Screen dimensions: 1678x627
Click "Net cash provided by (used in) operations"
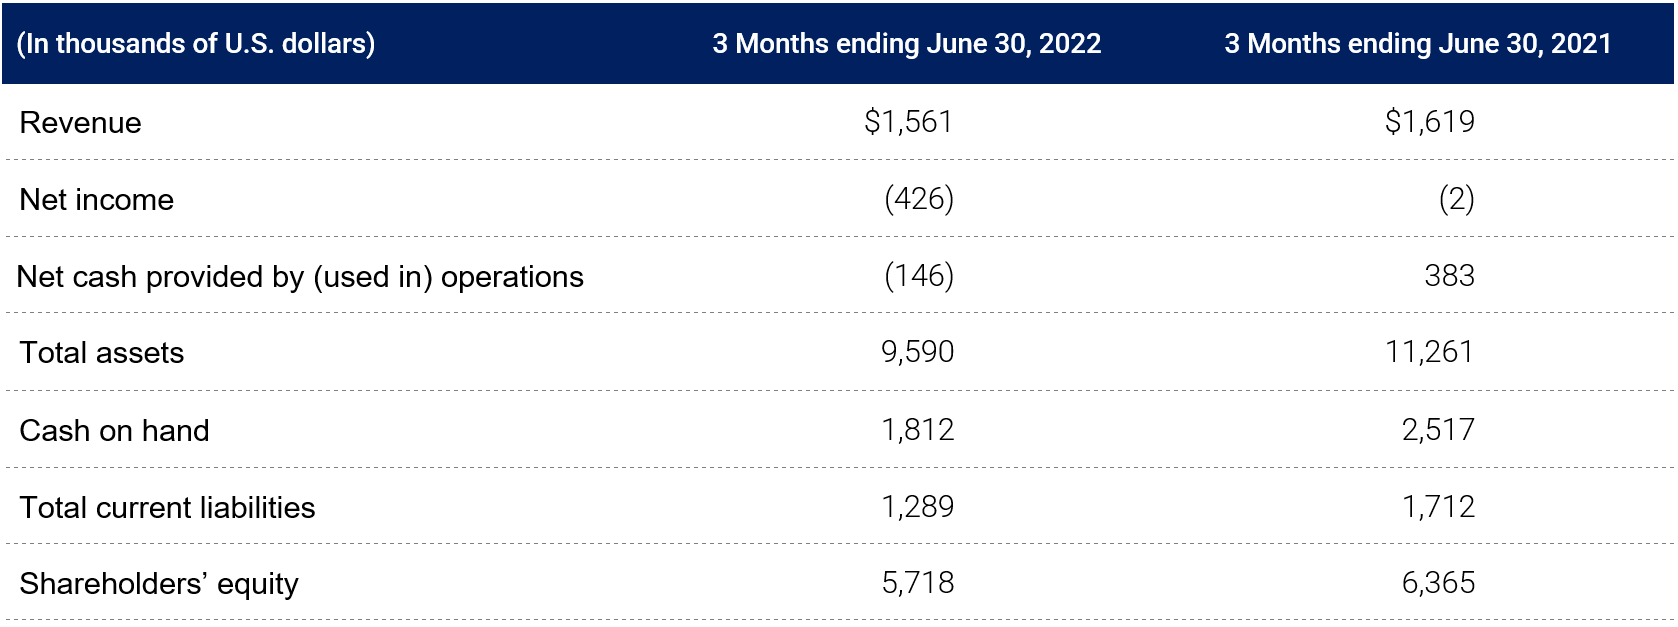[300, 277]
